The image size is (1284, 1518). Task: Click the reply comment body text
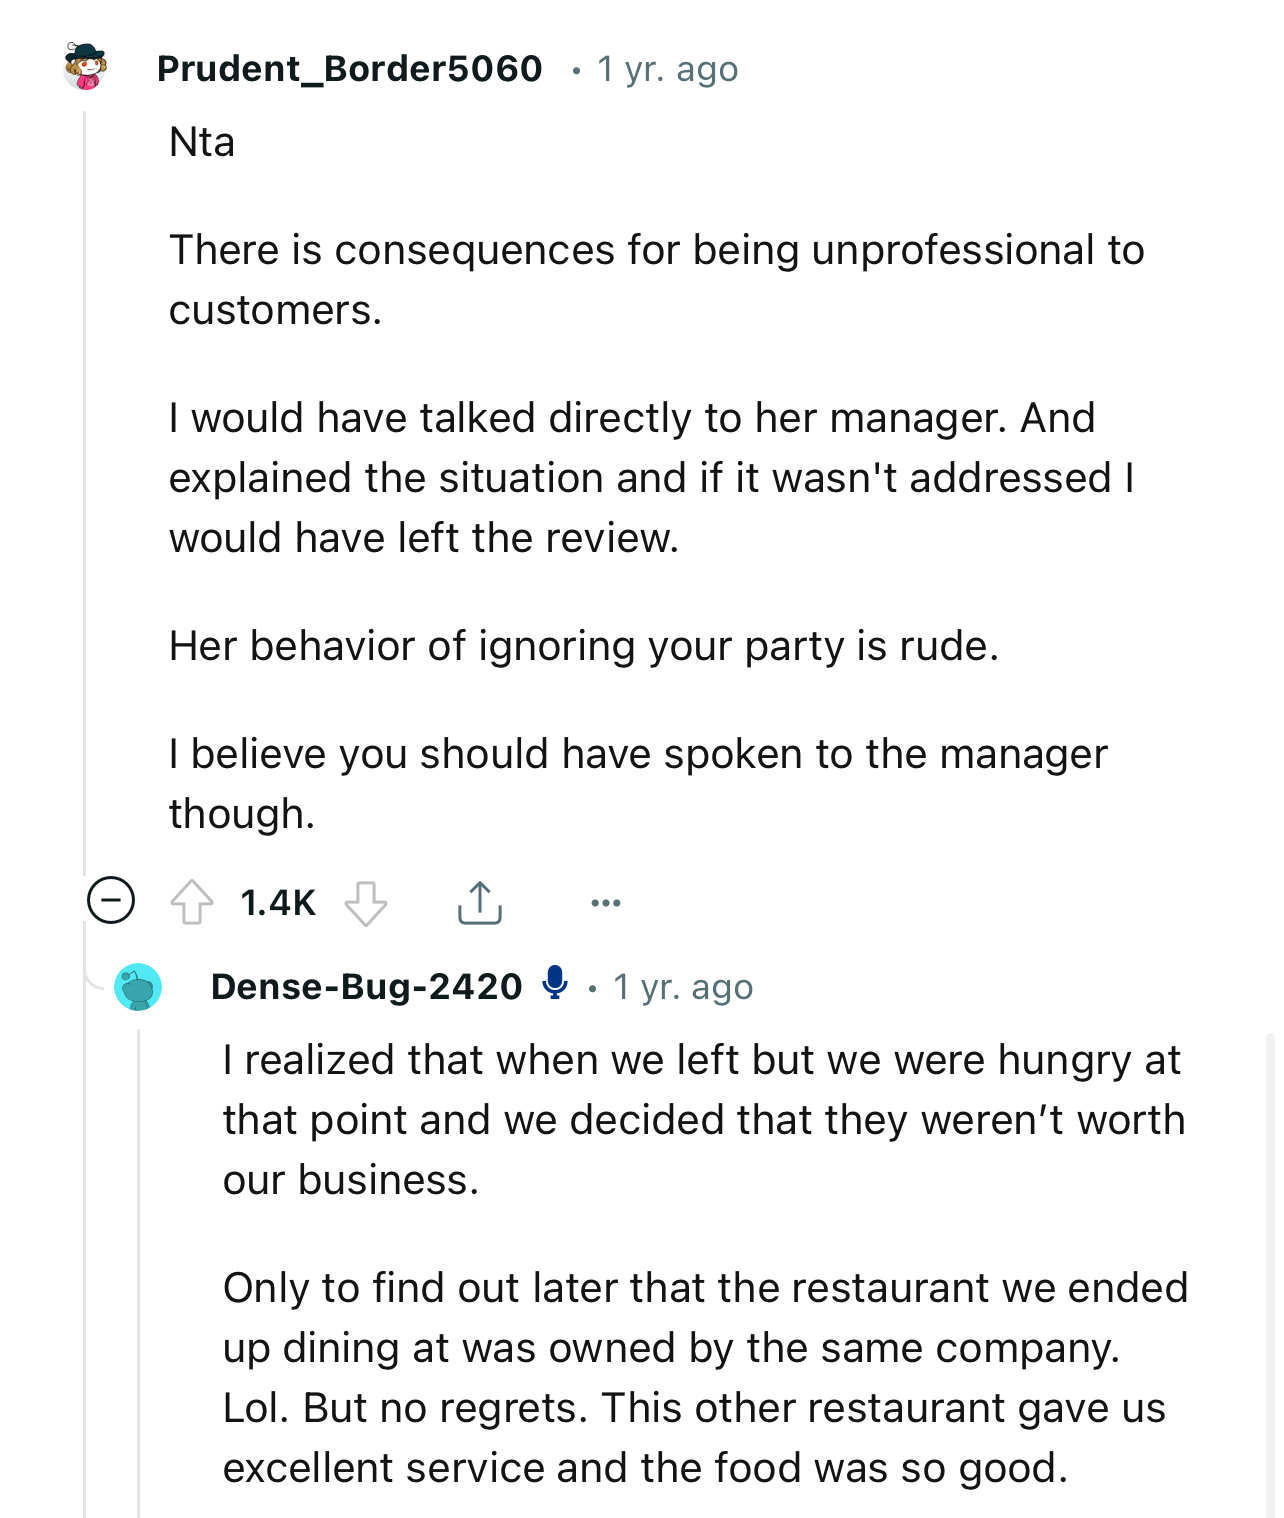[700, 1118]
